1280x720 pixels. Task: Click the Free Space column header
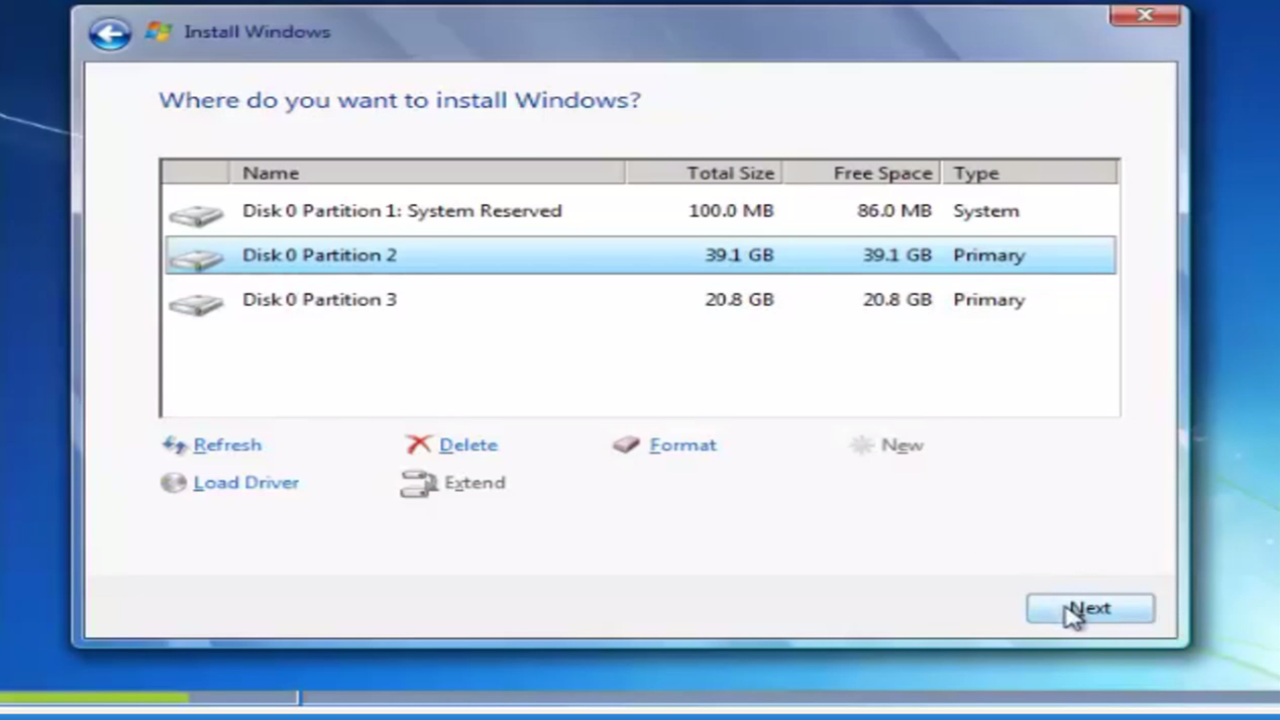click(x=882, y=172)
